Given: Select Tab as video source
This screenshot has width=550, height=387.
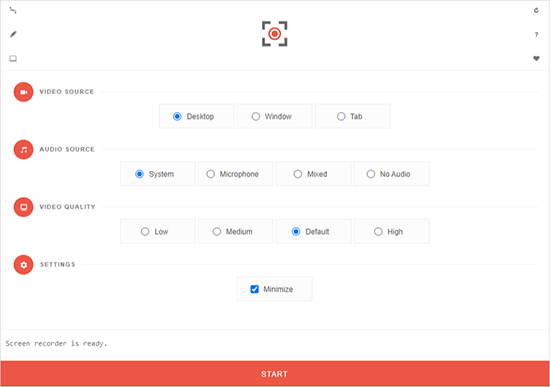Looking at the screenshot, I should coord(352,116).
